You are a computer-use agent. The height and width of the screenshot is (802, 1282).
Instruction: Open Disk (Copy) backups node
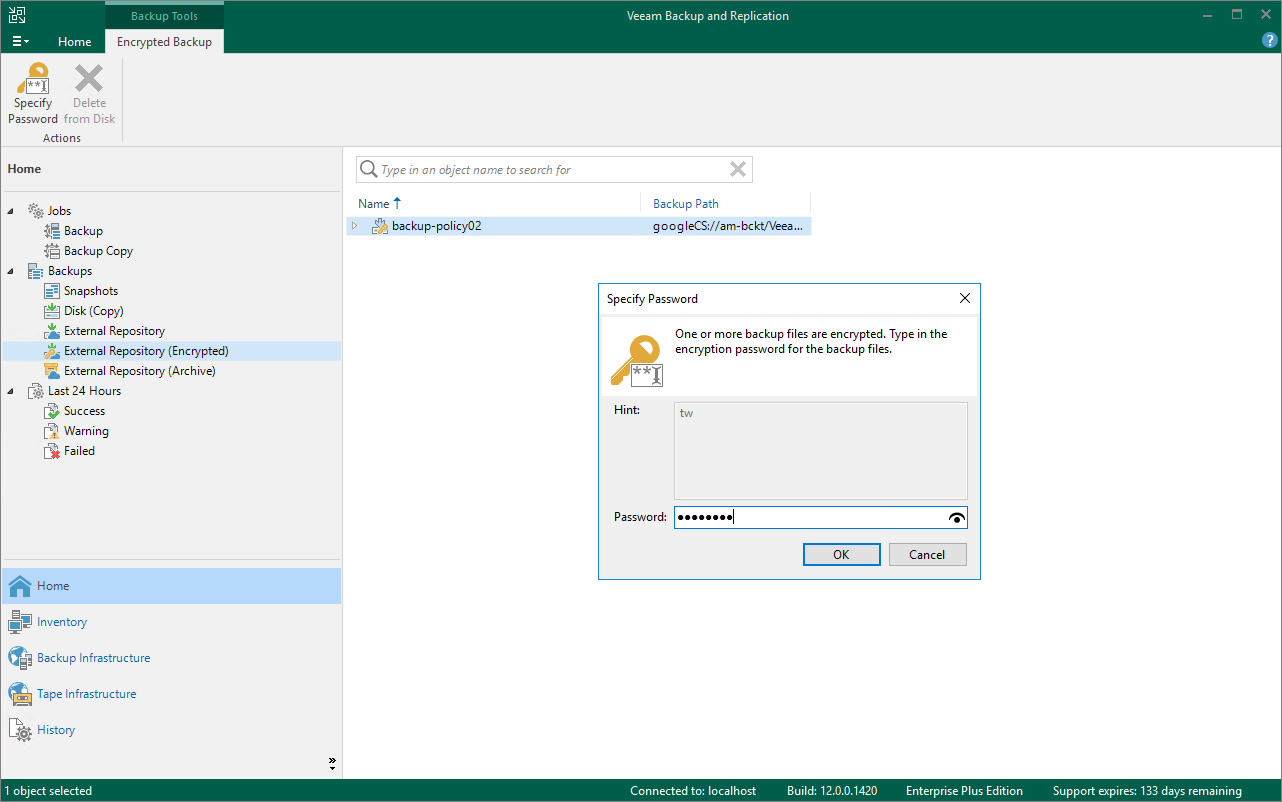[94, 311]
